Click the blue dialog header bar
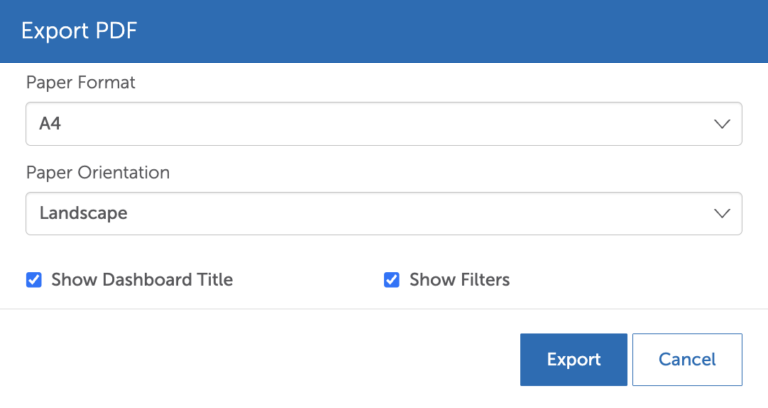The width and height of the screenshot is (768, 408). (450, 31)
